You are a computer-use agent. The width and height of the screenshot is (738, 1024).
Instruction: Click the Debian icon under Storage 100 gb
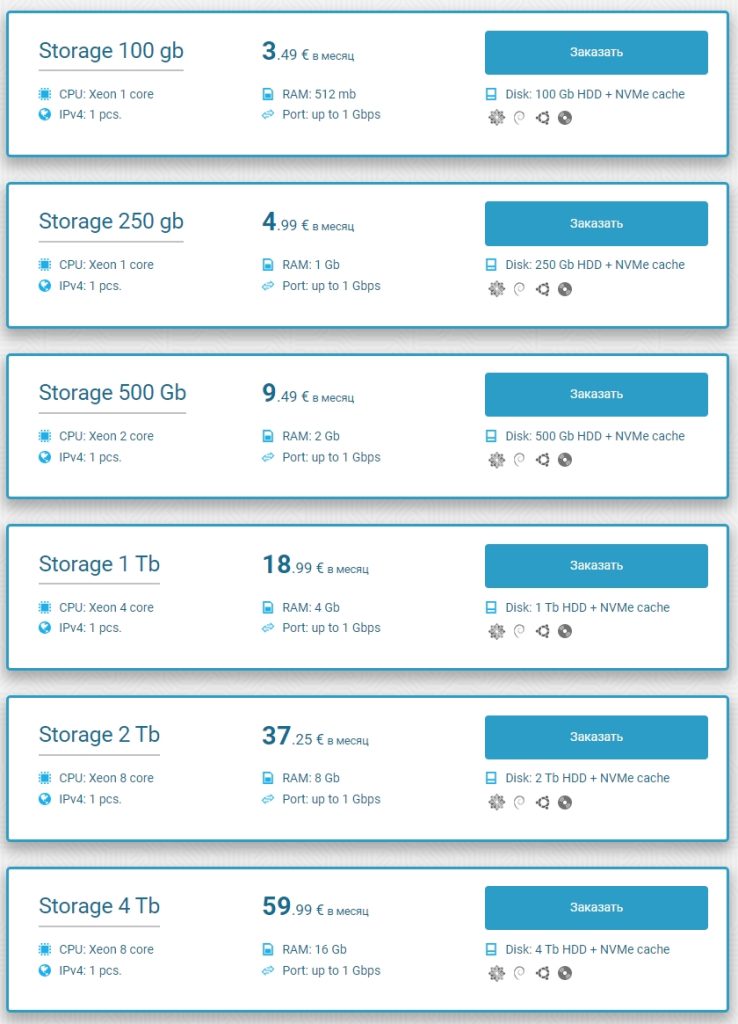519,118
